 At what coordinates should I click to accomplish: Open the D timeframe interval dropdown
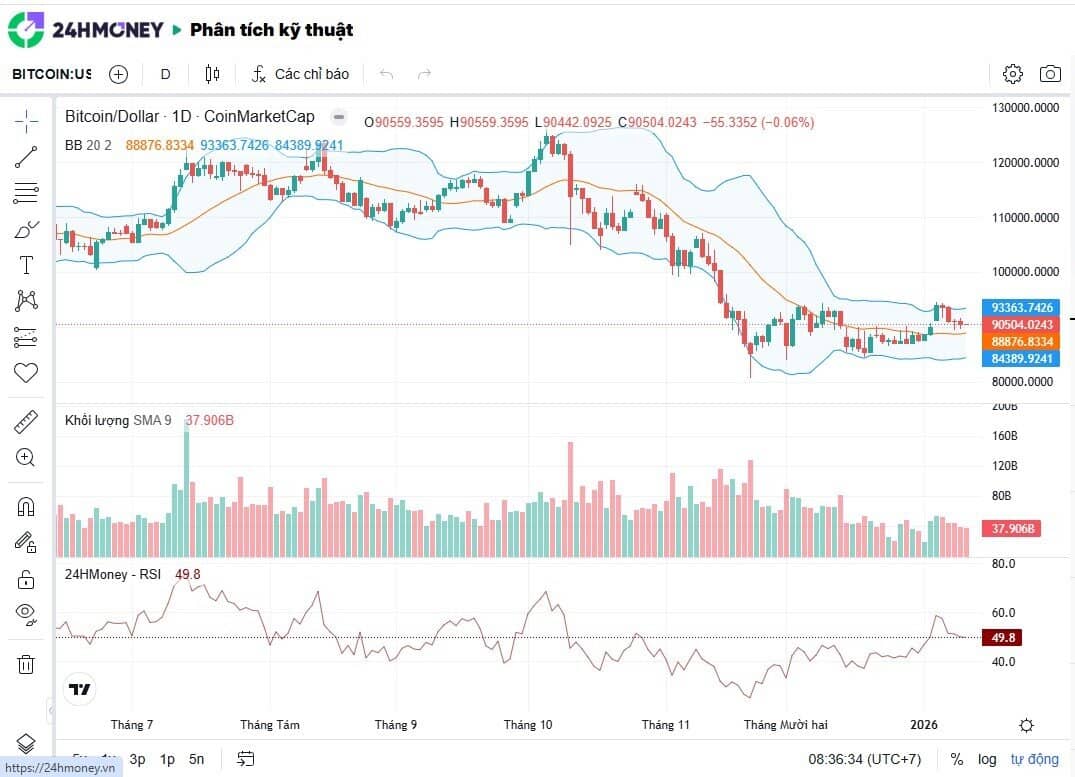click(x=166, y=74)
